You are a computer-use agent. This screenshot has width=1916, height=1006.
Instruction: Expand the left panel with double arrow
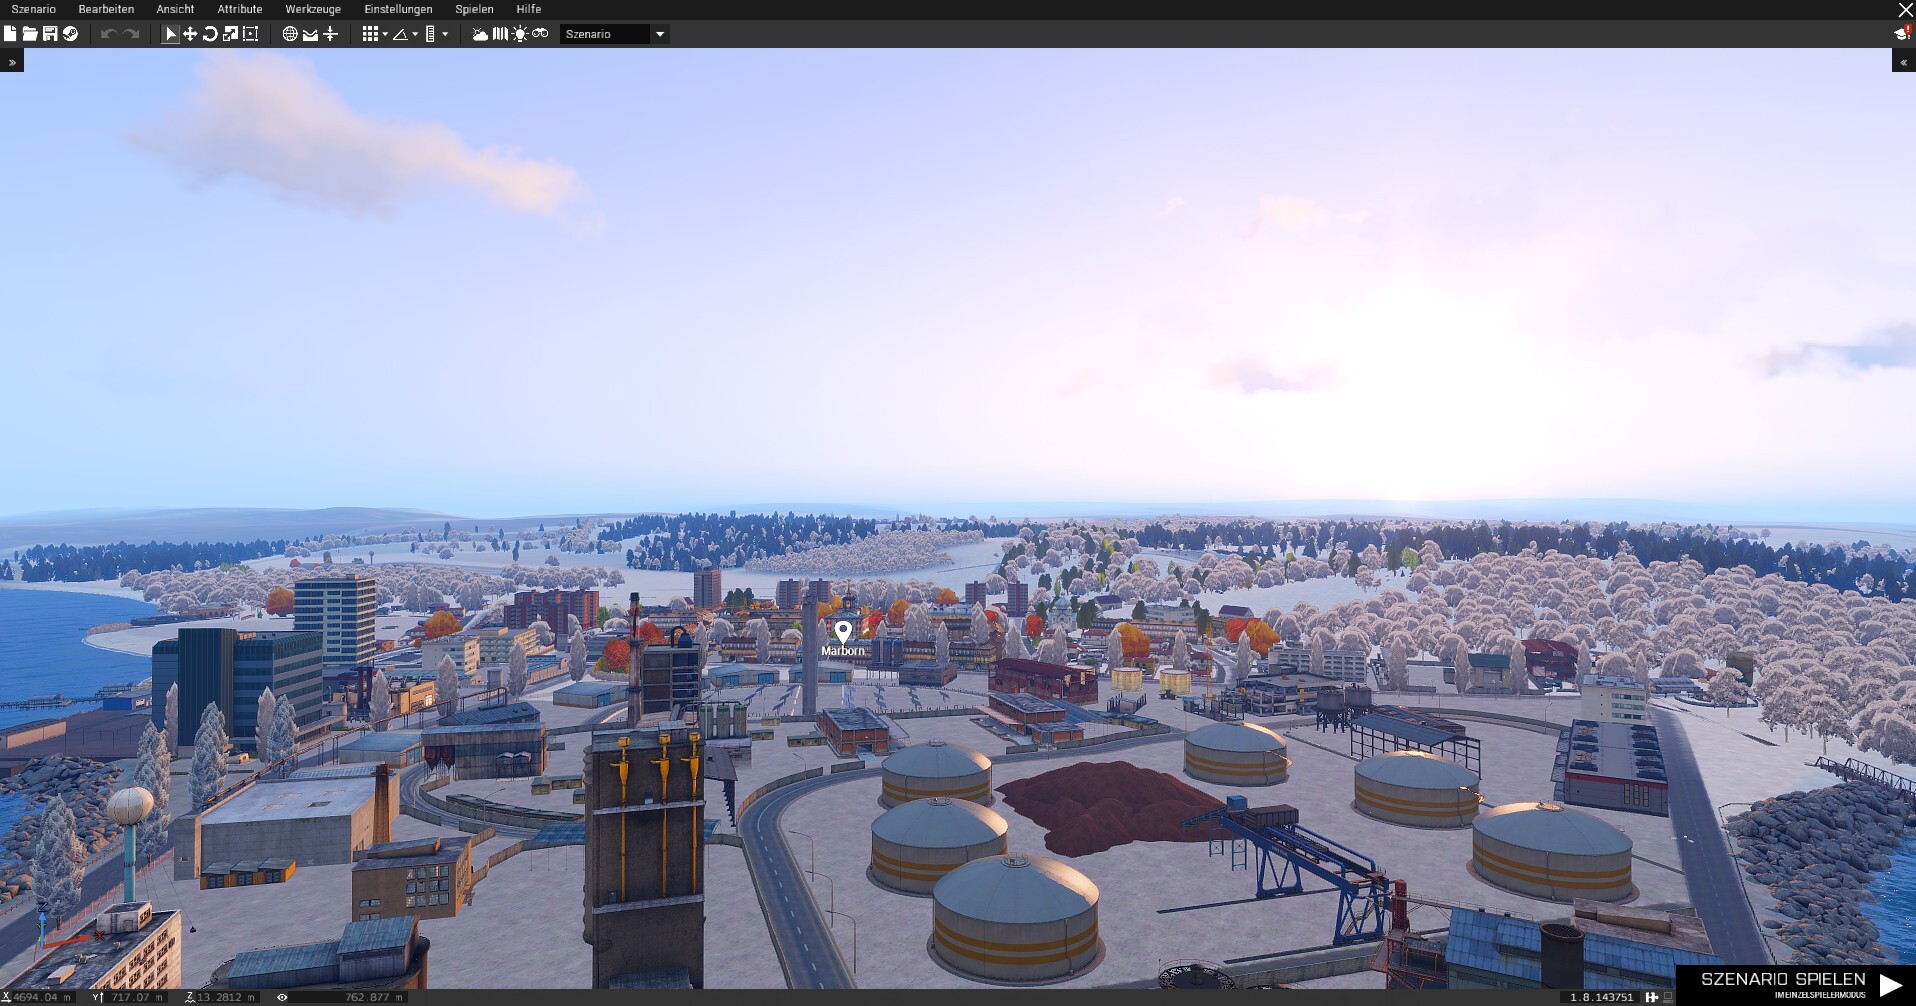12,62
